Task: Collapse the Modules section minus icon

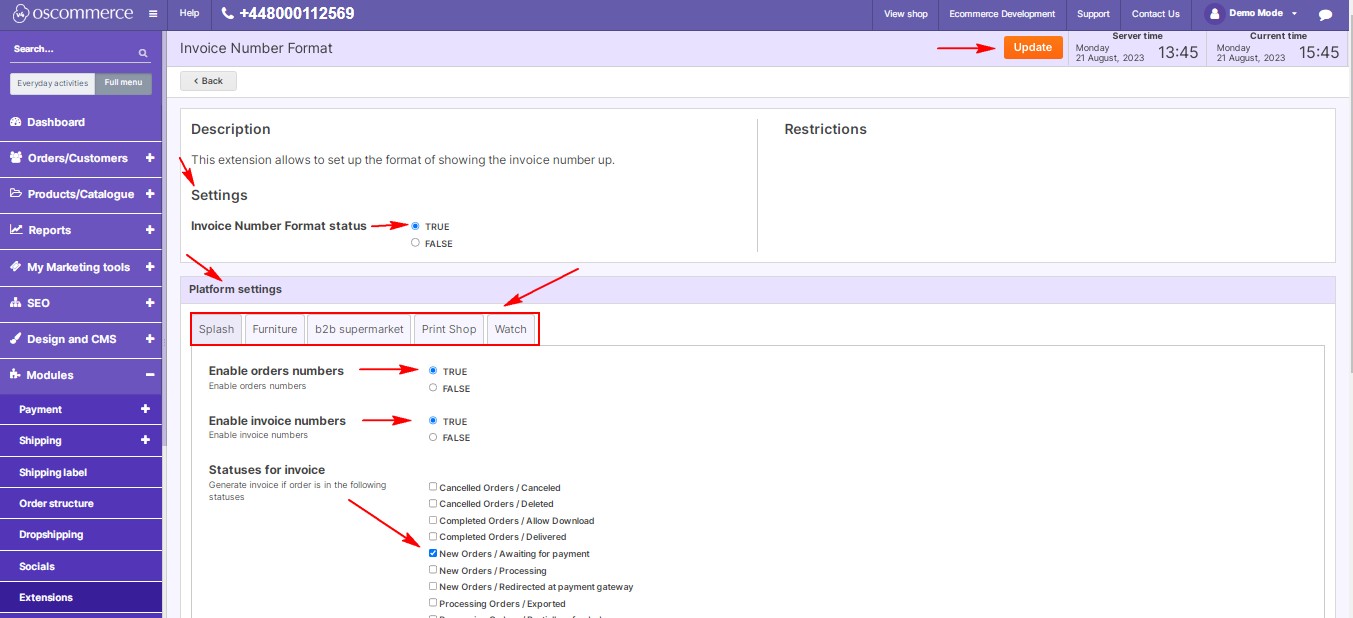Action: point(149,375)
